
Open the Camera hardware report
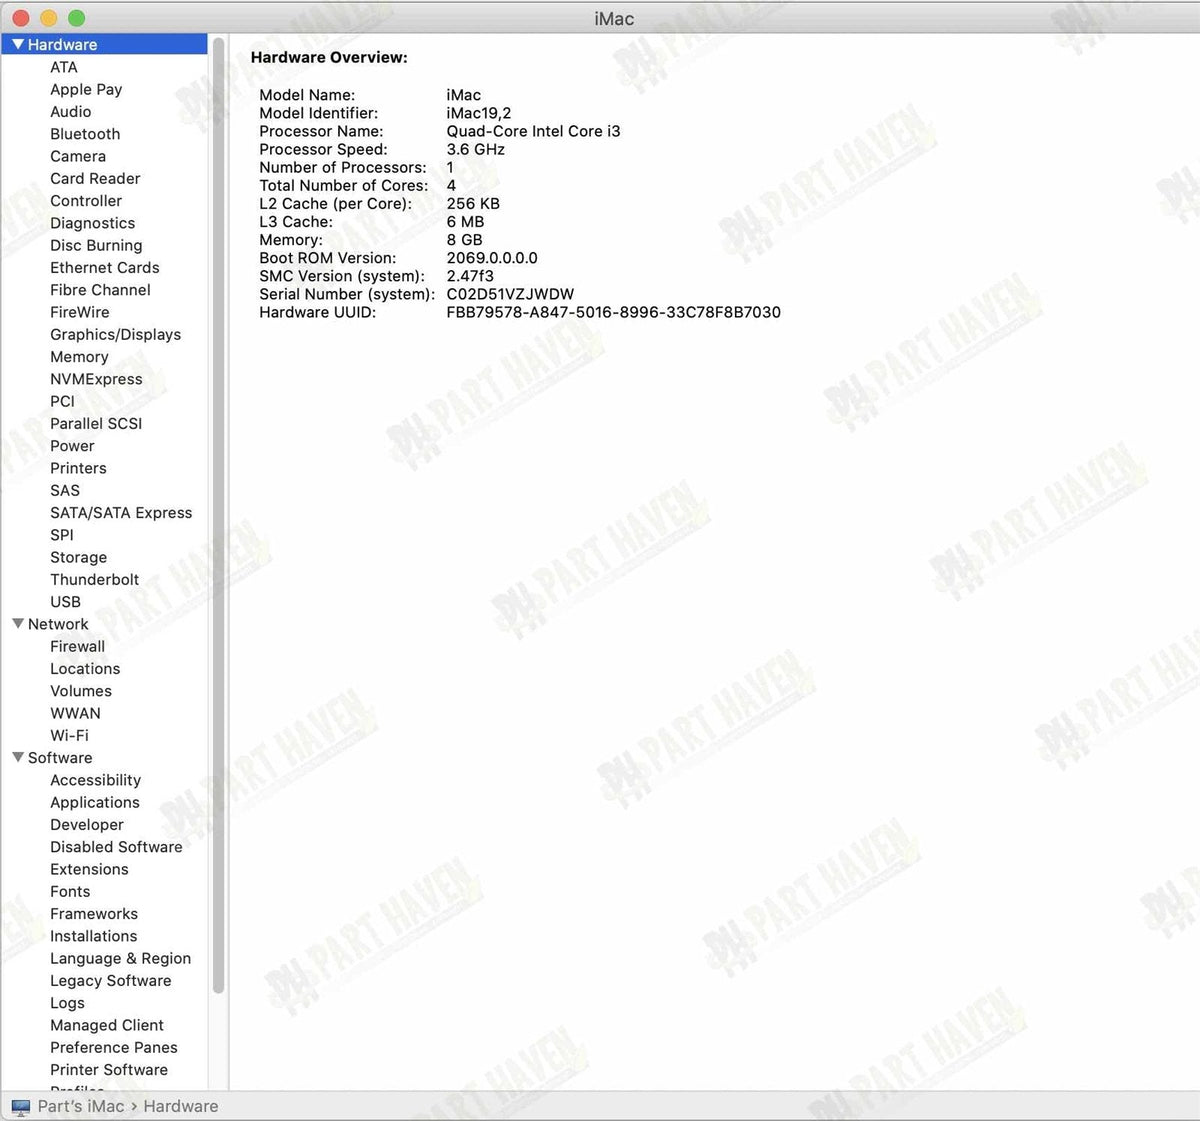(78, 156)
